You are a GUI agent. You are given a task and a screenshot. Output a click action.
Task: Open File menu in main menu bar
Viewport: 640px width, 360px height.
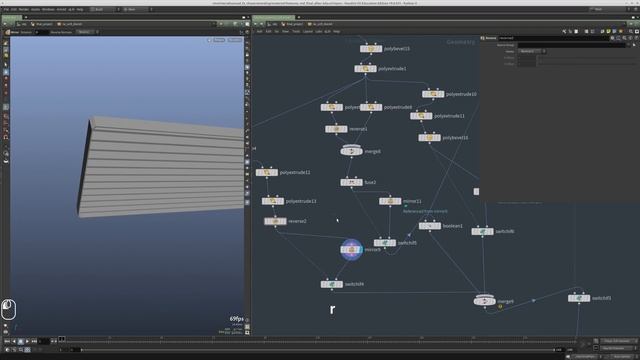tap(6, 9)
